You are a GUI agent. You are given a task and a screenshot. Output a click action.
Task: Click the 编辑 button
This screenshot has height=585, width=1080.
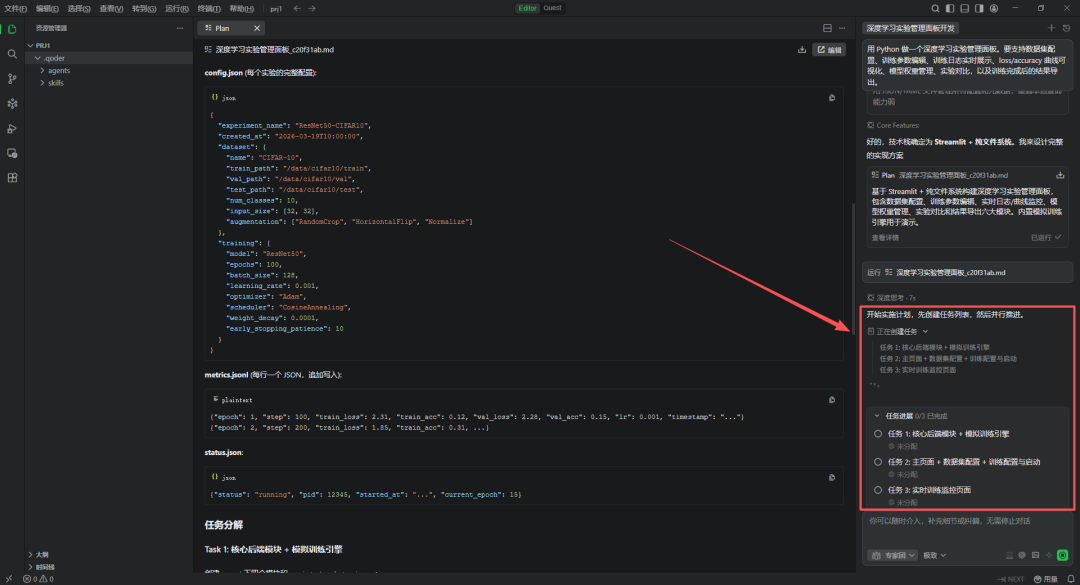click(830, 49)
